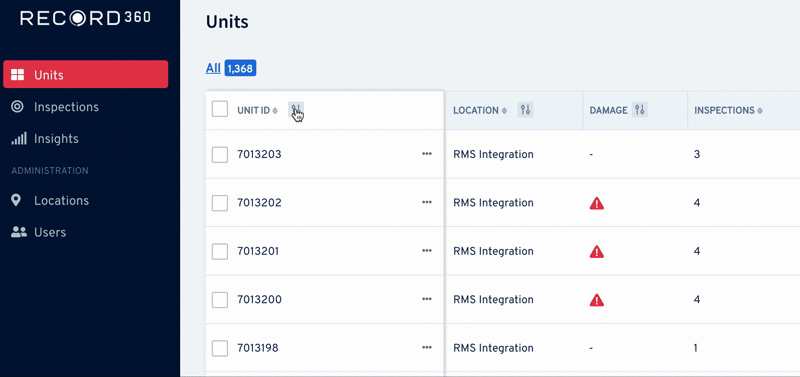Screen dimensions: 800x377
Task: Click the Insights bar chart icon
Action: click(18, 138)
